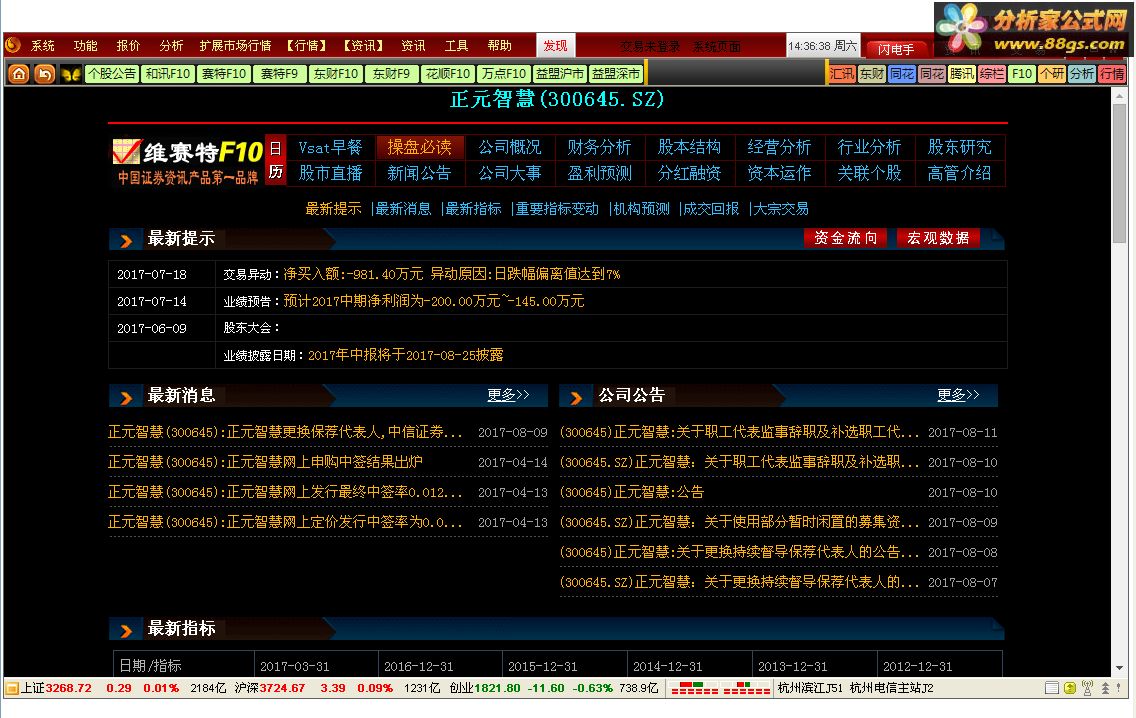The width and height of the screenshot is (1136, 718).
Task: Click the 益盟沪市 toolbar button
Action: pos(560,73)
